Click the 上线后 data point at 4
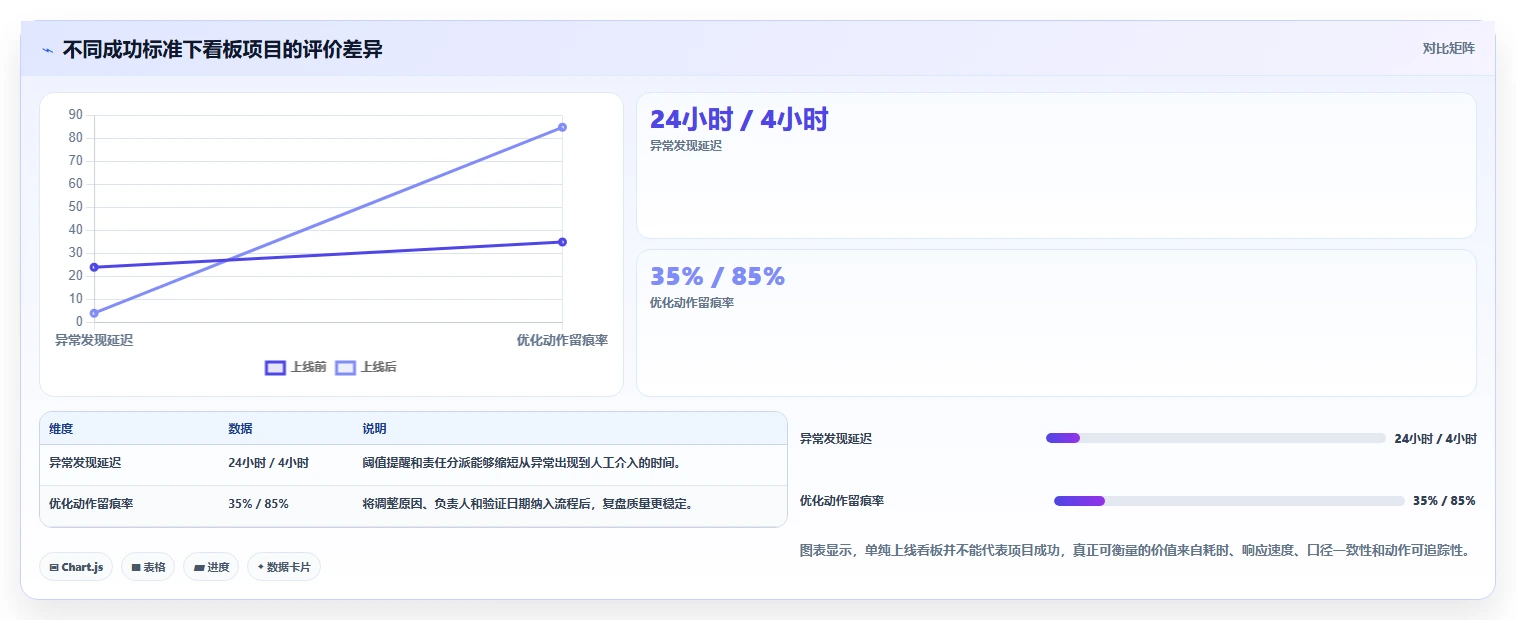 pos(94,313)
